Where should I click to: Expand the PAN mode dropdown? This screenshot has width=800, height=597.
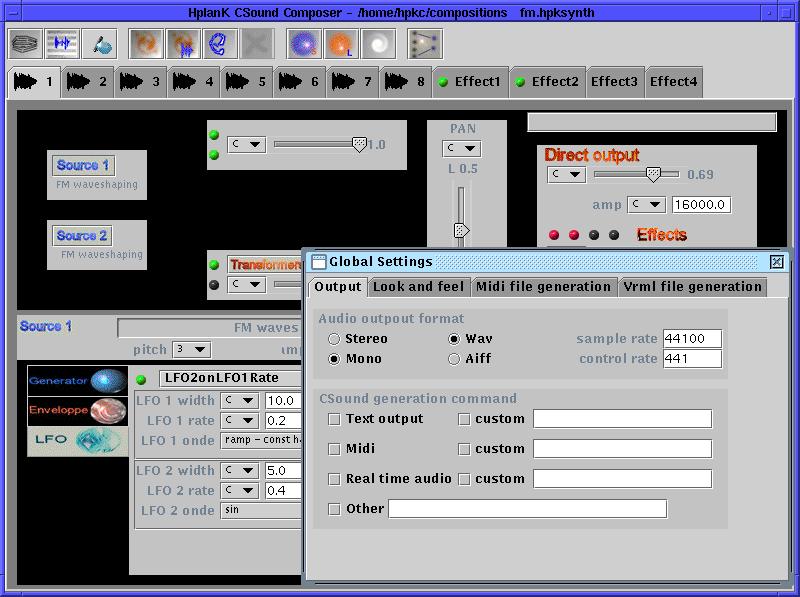tap(462, 149)
